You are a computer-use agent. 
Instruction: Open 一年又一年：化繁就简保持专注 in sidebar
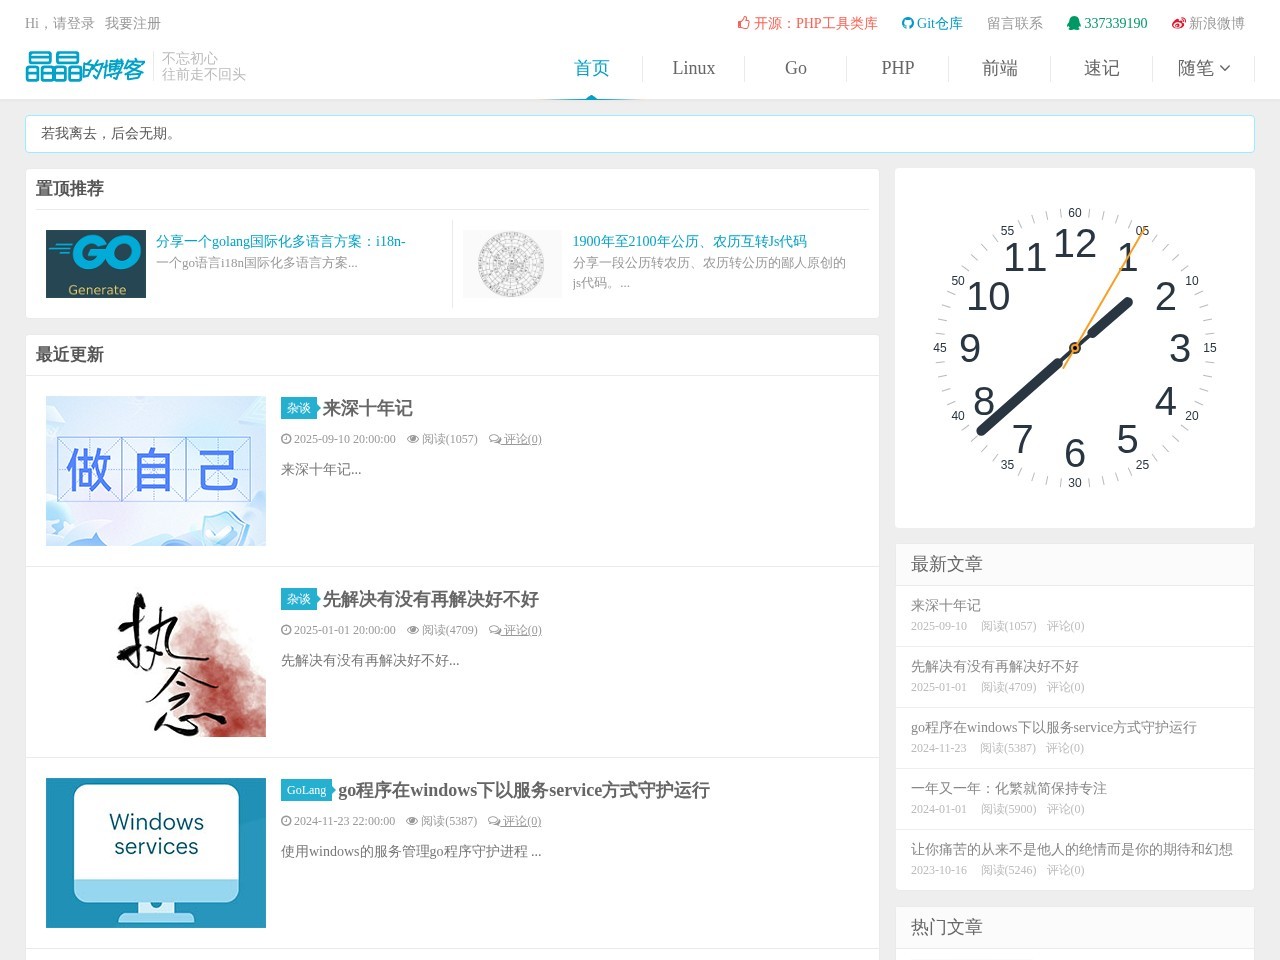click(x=1008, y=788)
